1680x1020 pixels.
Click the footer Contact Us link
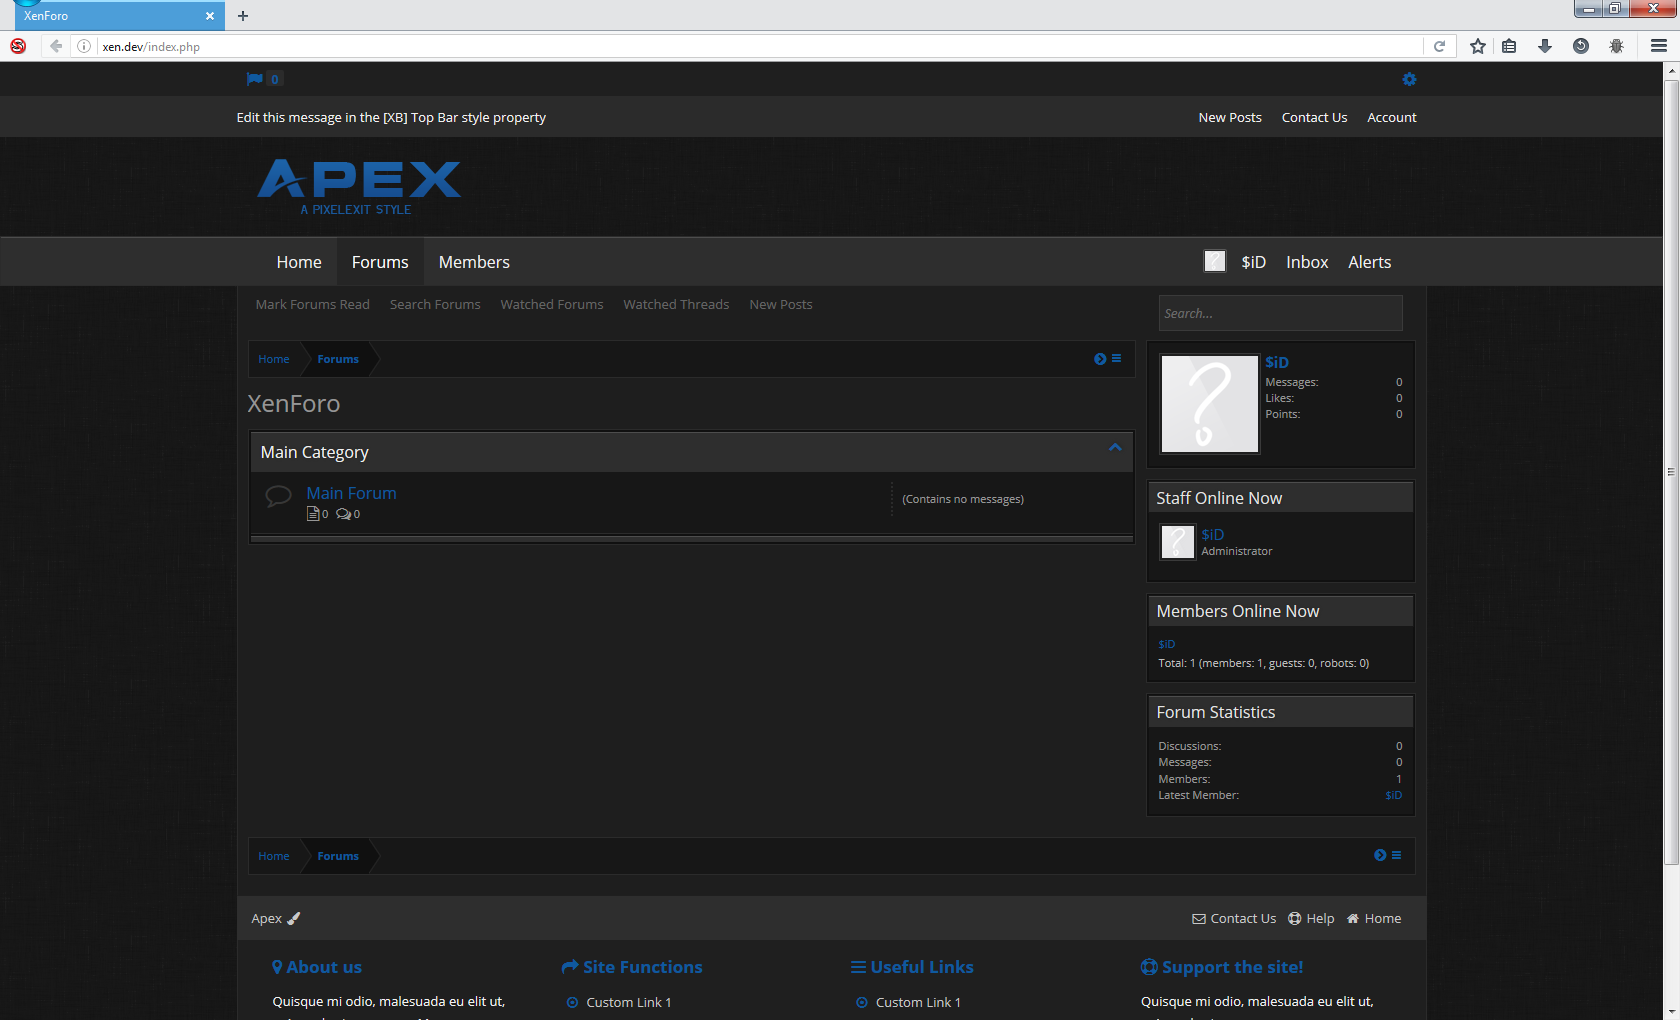click(1234, 918)
